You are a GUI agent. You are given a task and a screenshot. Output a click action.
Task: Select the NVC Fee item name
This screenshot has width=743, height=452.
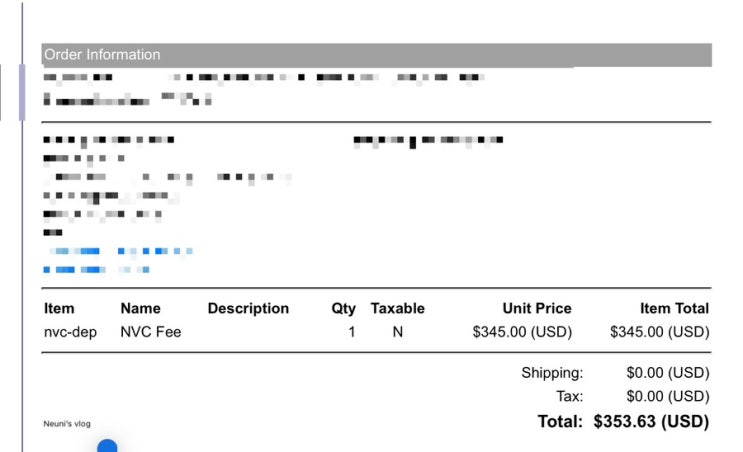point(150,332)
